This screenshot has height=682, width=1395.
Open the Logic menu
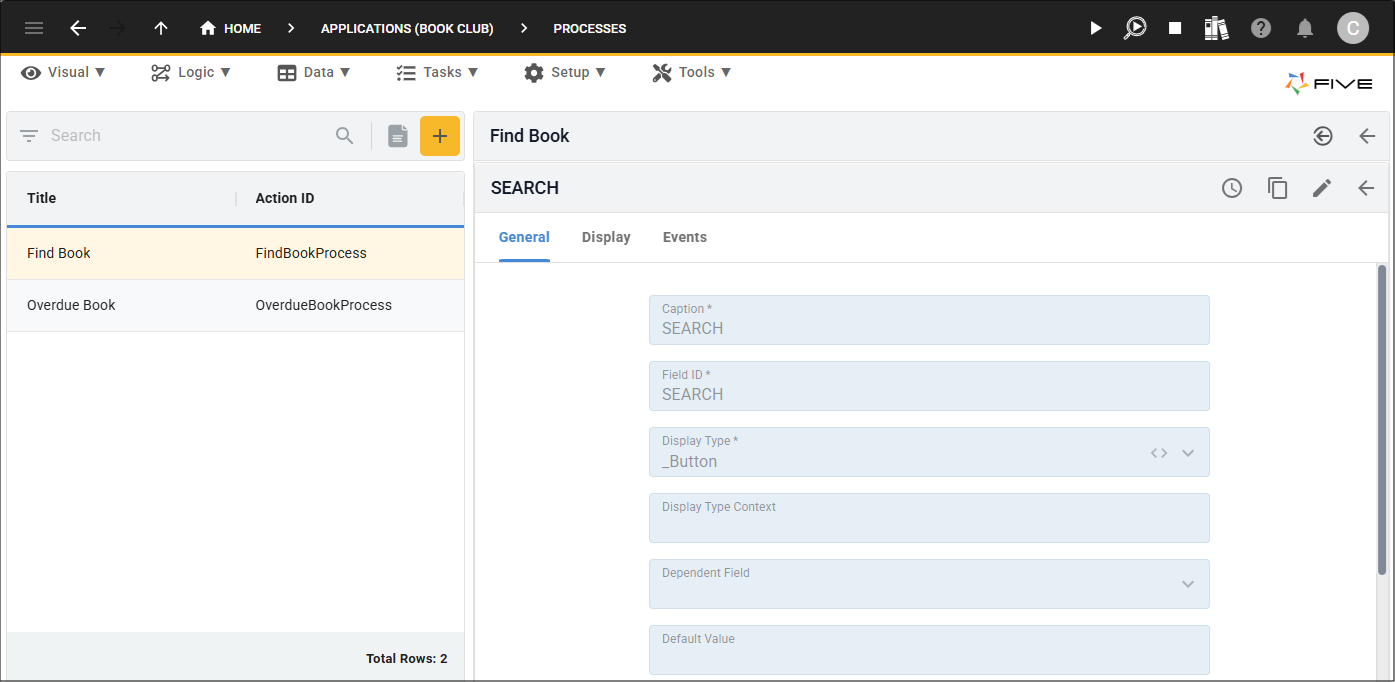(x=191, y=72)
